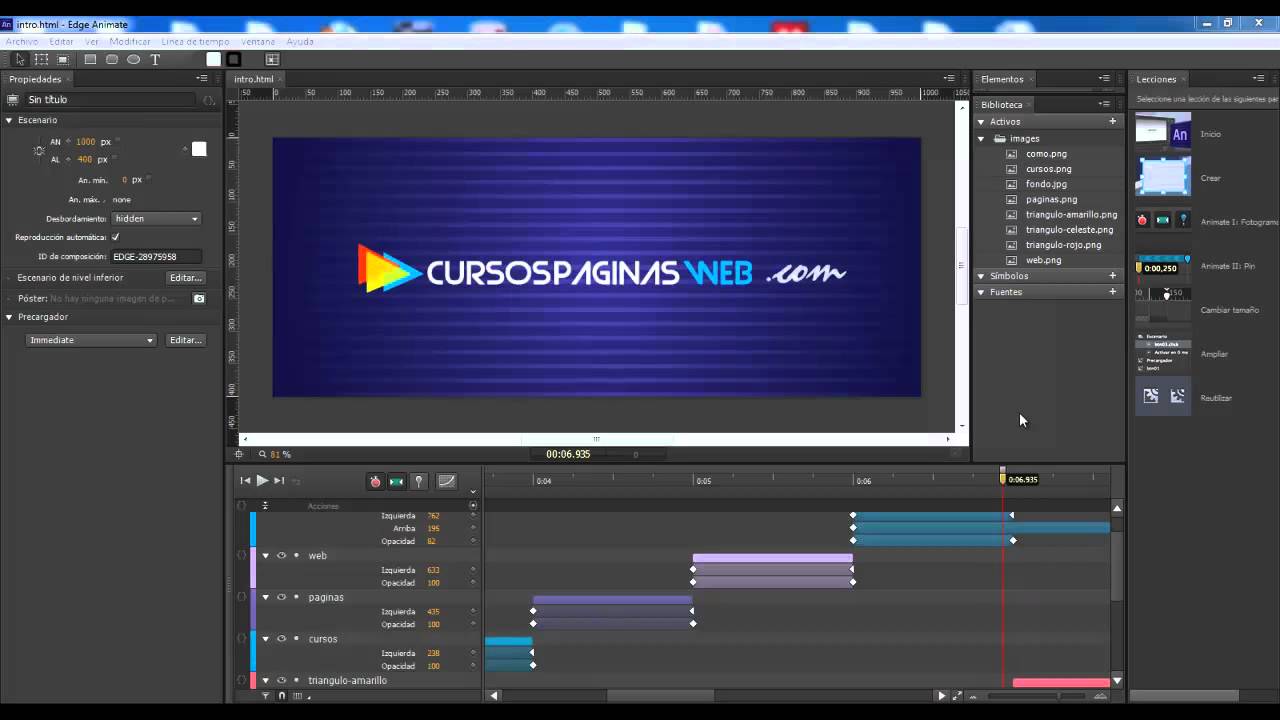Expand the Fuentes section
1280x720 pixels.
click(981, 292)
